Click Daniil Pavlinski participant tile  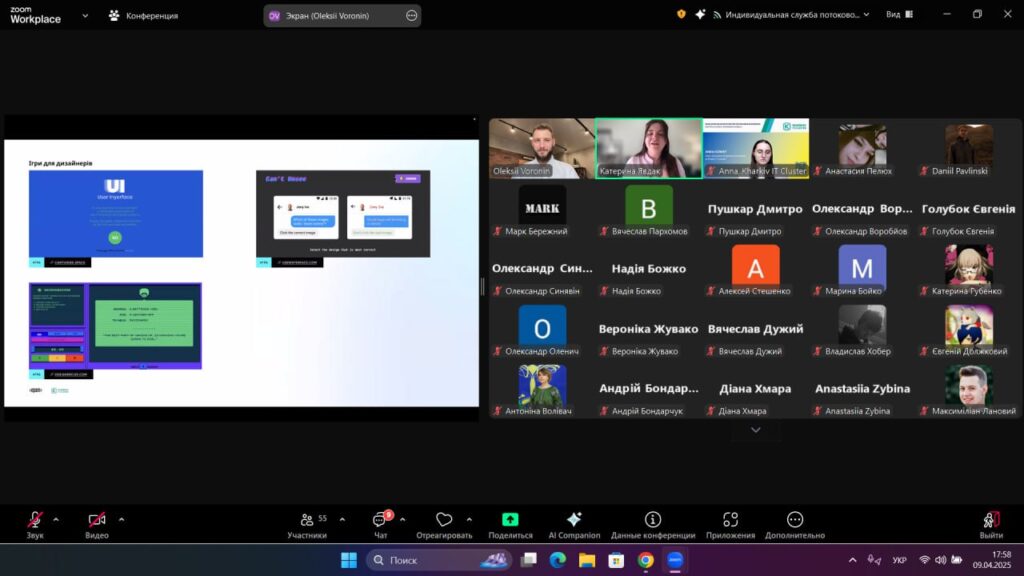[x=968, y=148]
